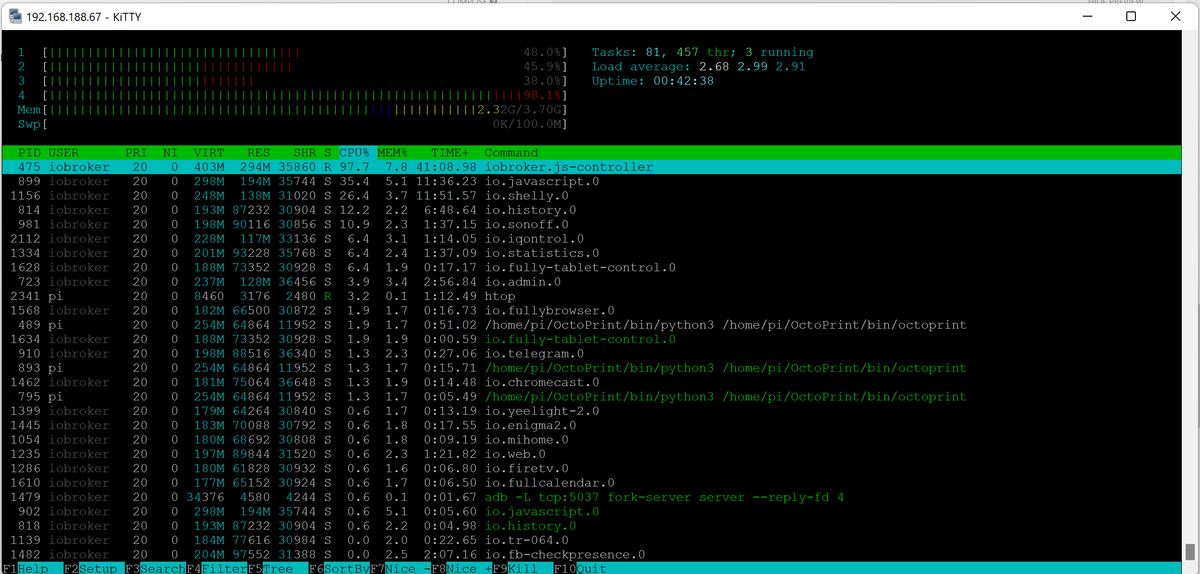Viewport: 1200px width, 574px height.
Task: Select the adb fork-server process row
Action: pos(590,497)
